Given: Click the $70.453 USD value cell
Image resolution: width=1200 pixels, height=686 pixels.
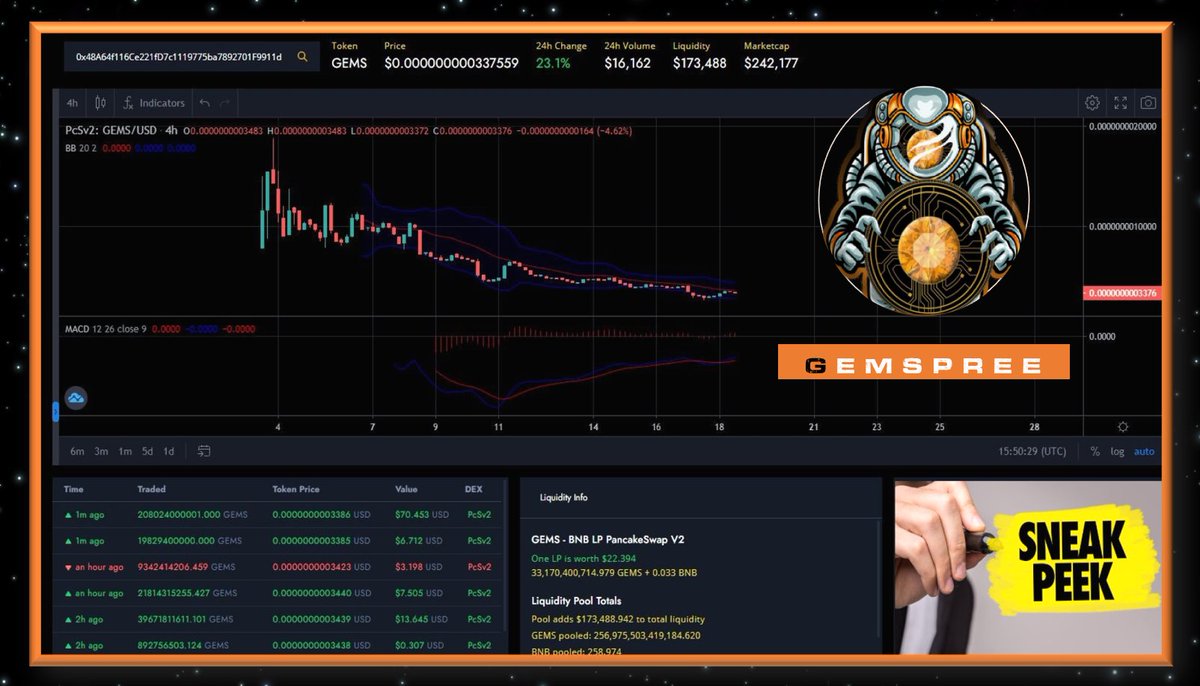Looking at the screenshot, I should (x=423, y=515).
